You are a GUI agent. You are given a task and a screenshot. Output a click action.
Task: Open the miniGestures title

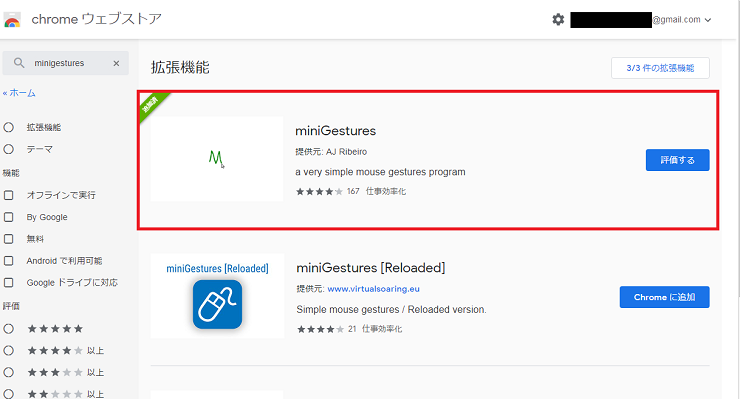(x=336, y=131)
